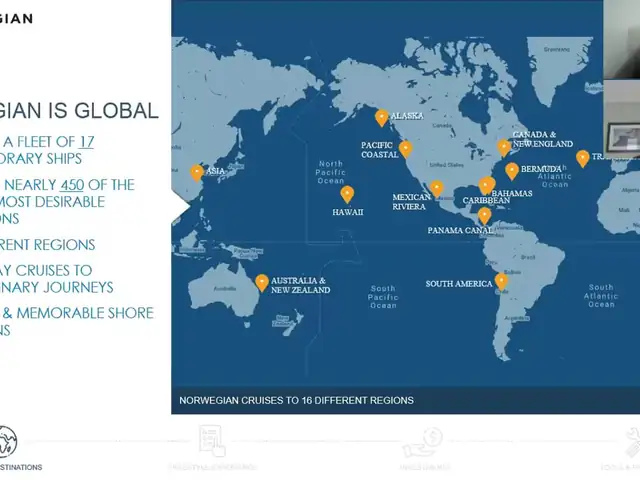Click the South Pacific Ocean label
Screen dimensions: 640x480
382,297
